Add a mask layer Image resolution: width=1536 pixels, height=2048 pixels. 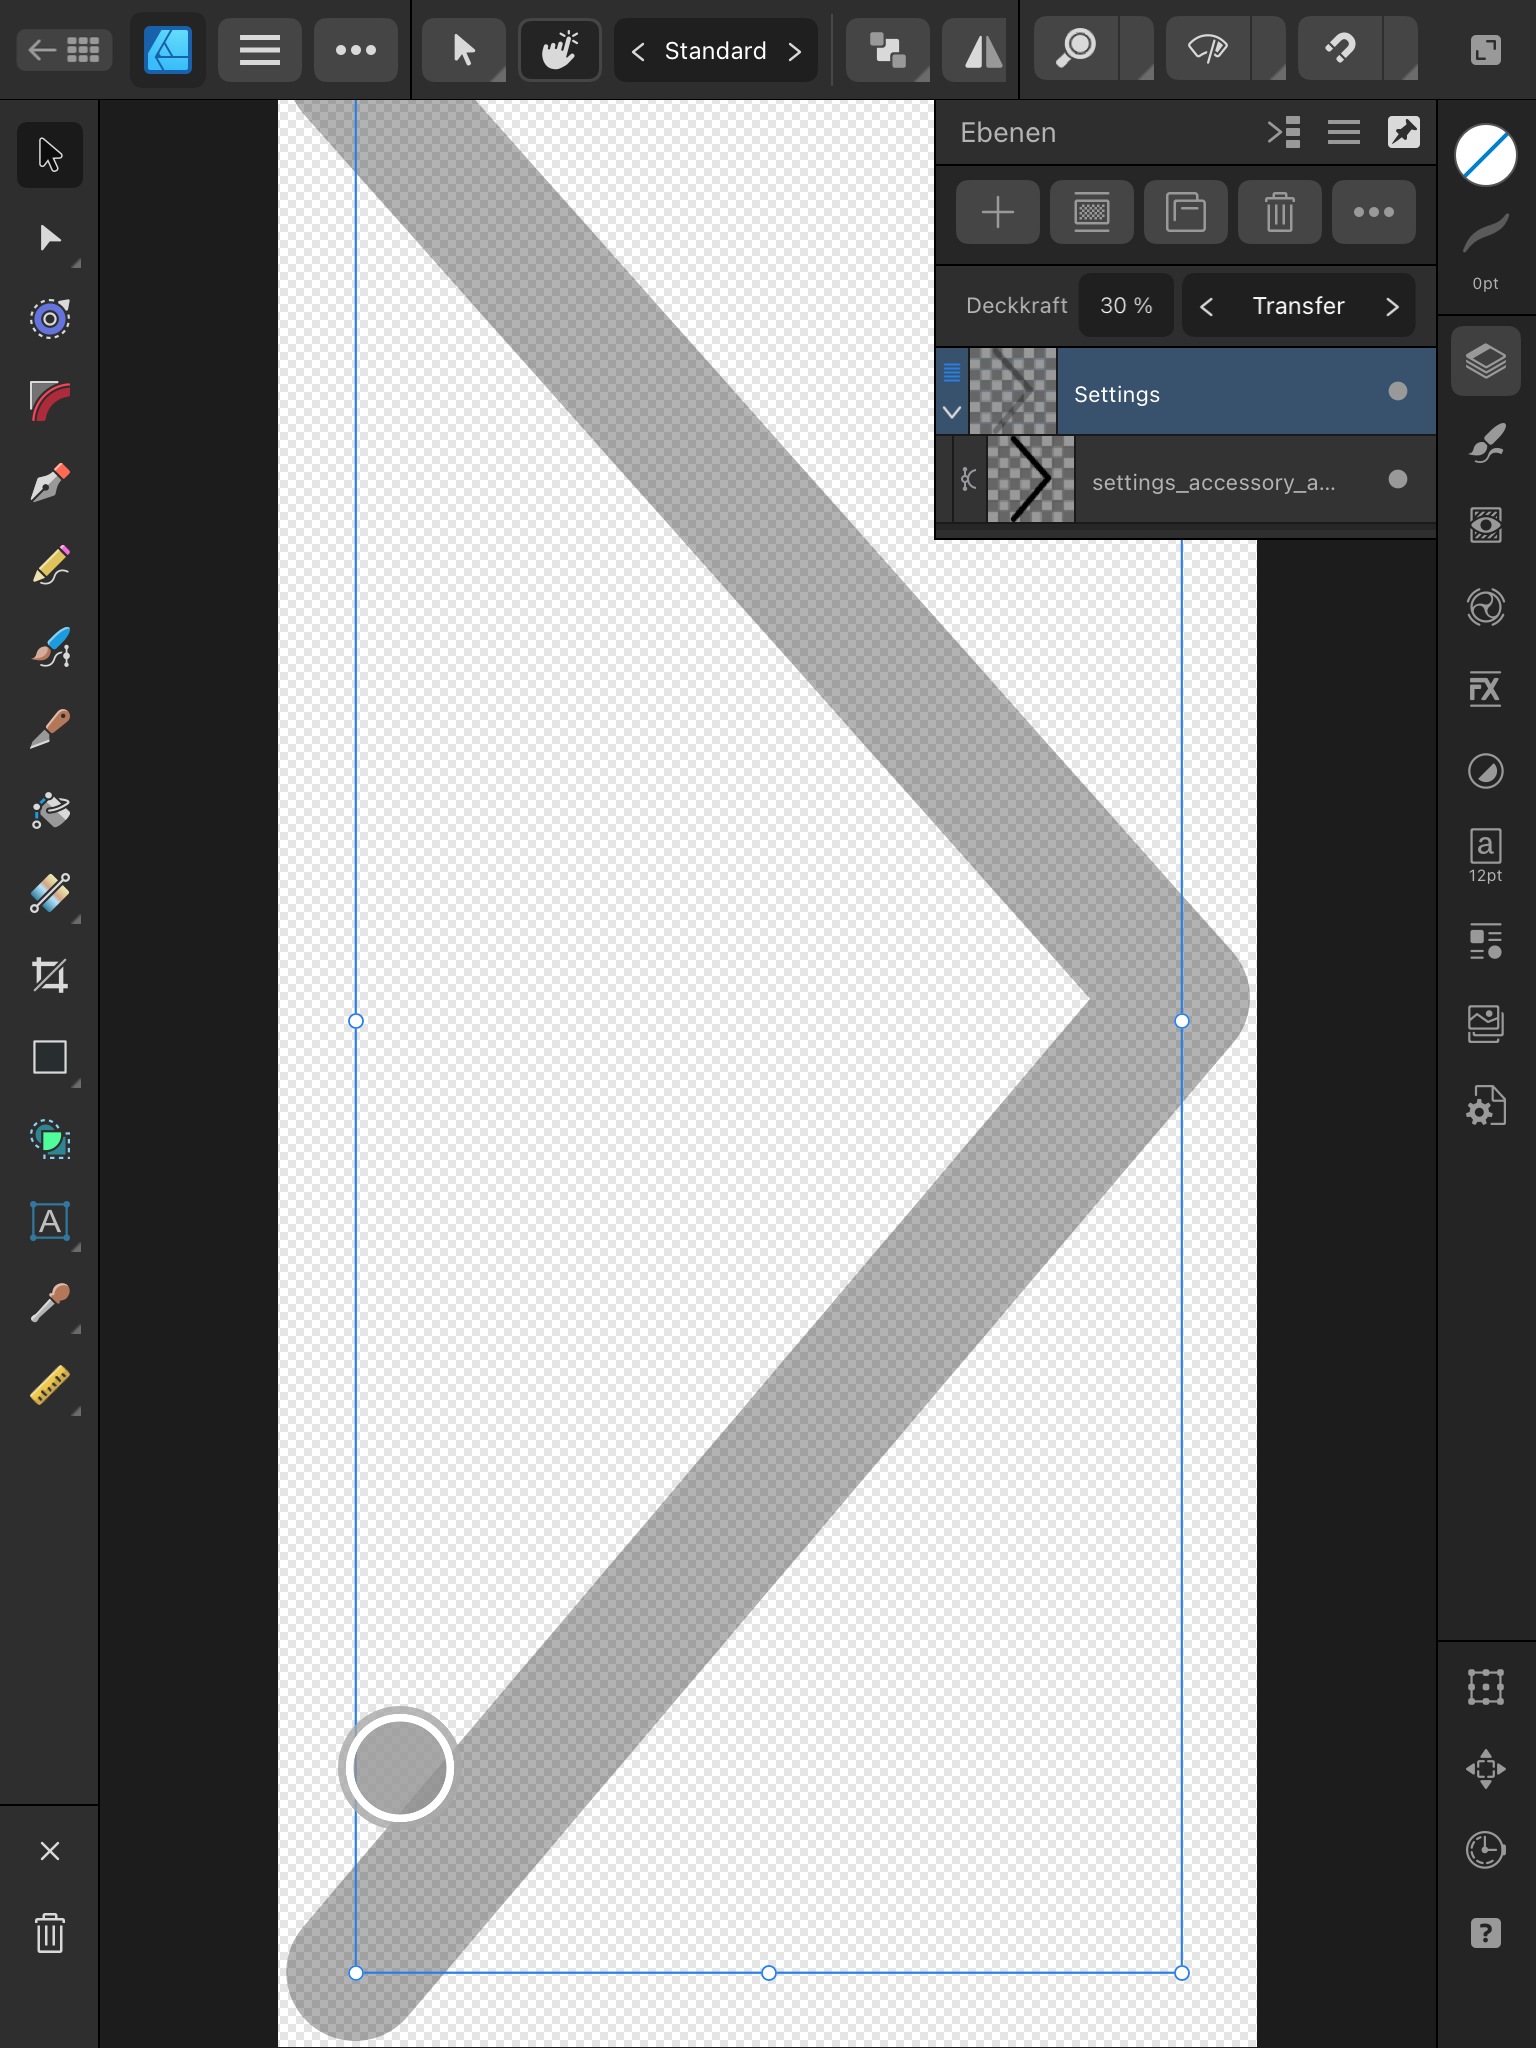pos(1092,212)
